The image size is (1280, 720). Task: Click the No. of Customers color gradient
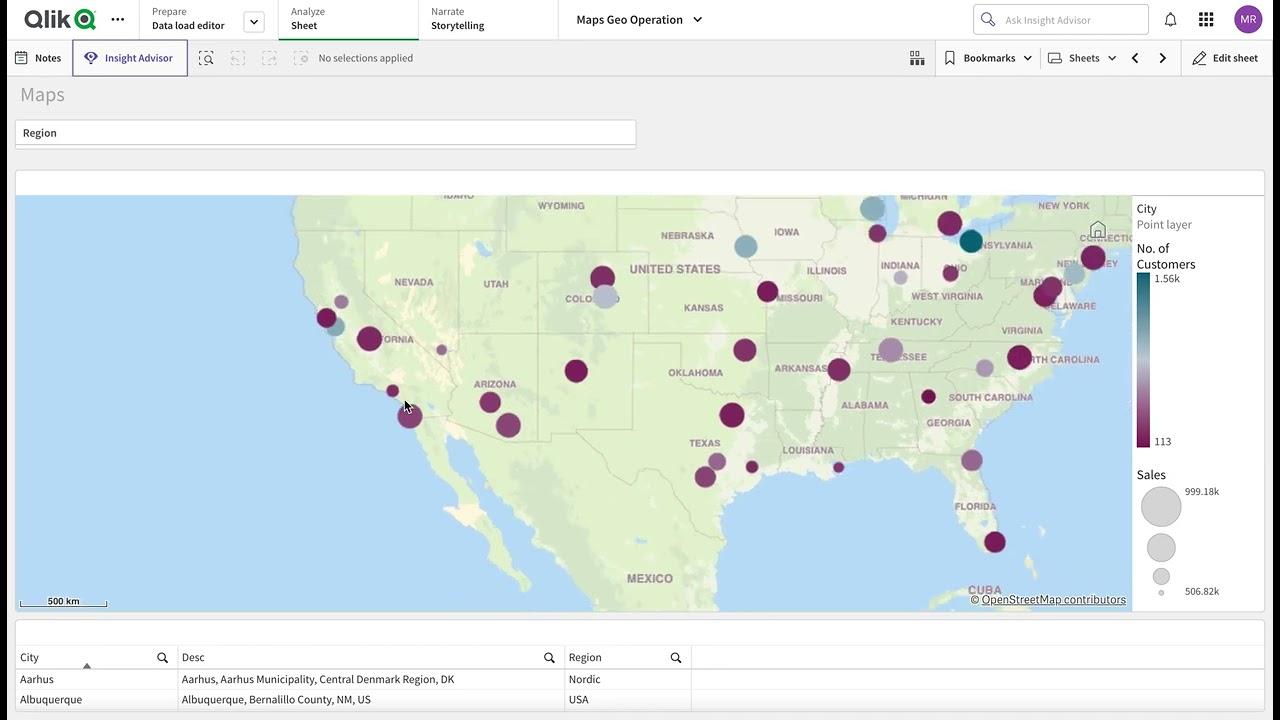tap(1143, 360)
